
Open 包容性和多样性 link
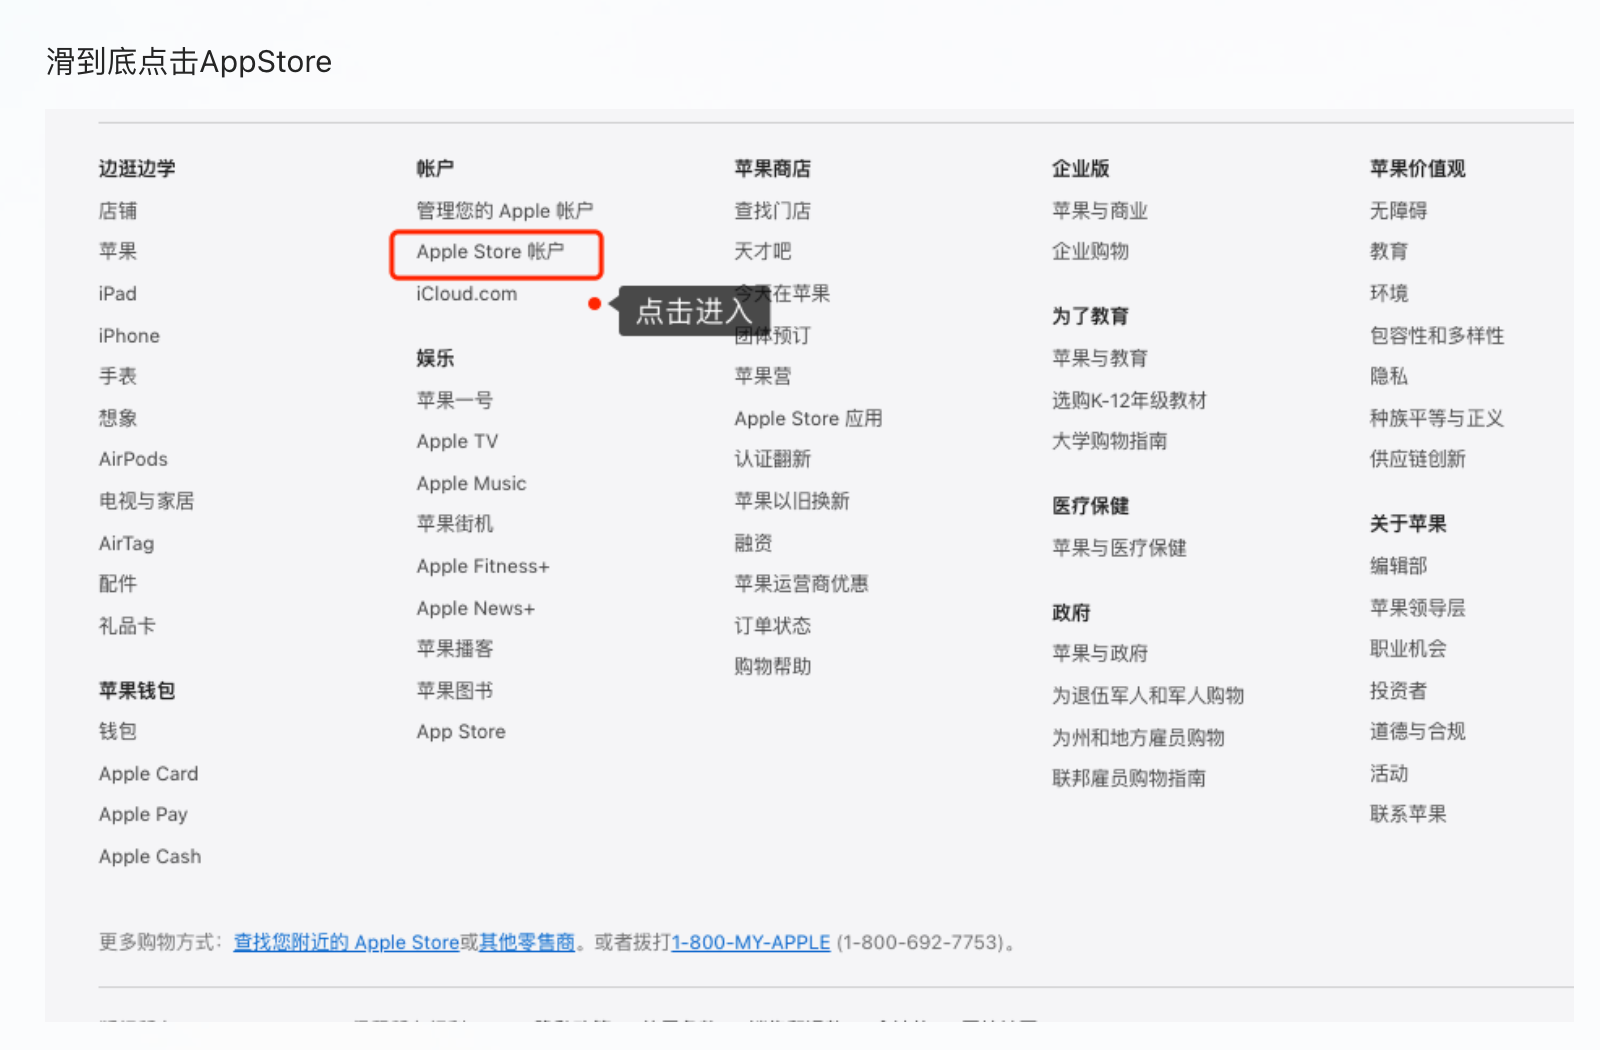coord(1437,336)
